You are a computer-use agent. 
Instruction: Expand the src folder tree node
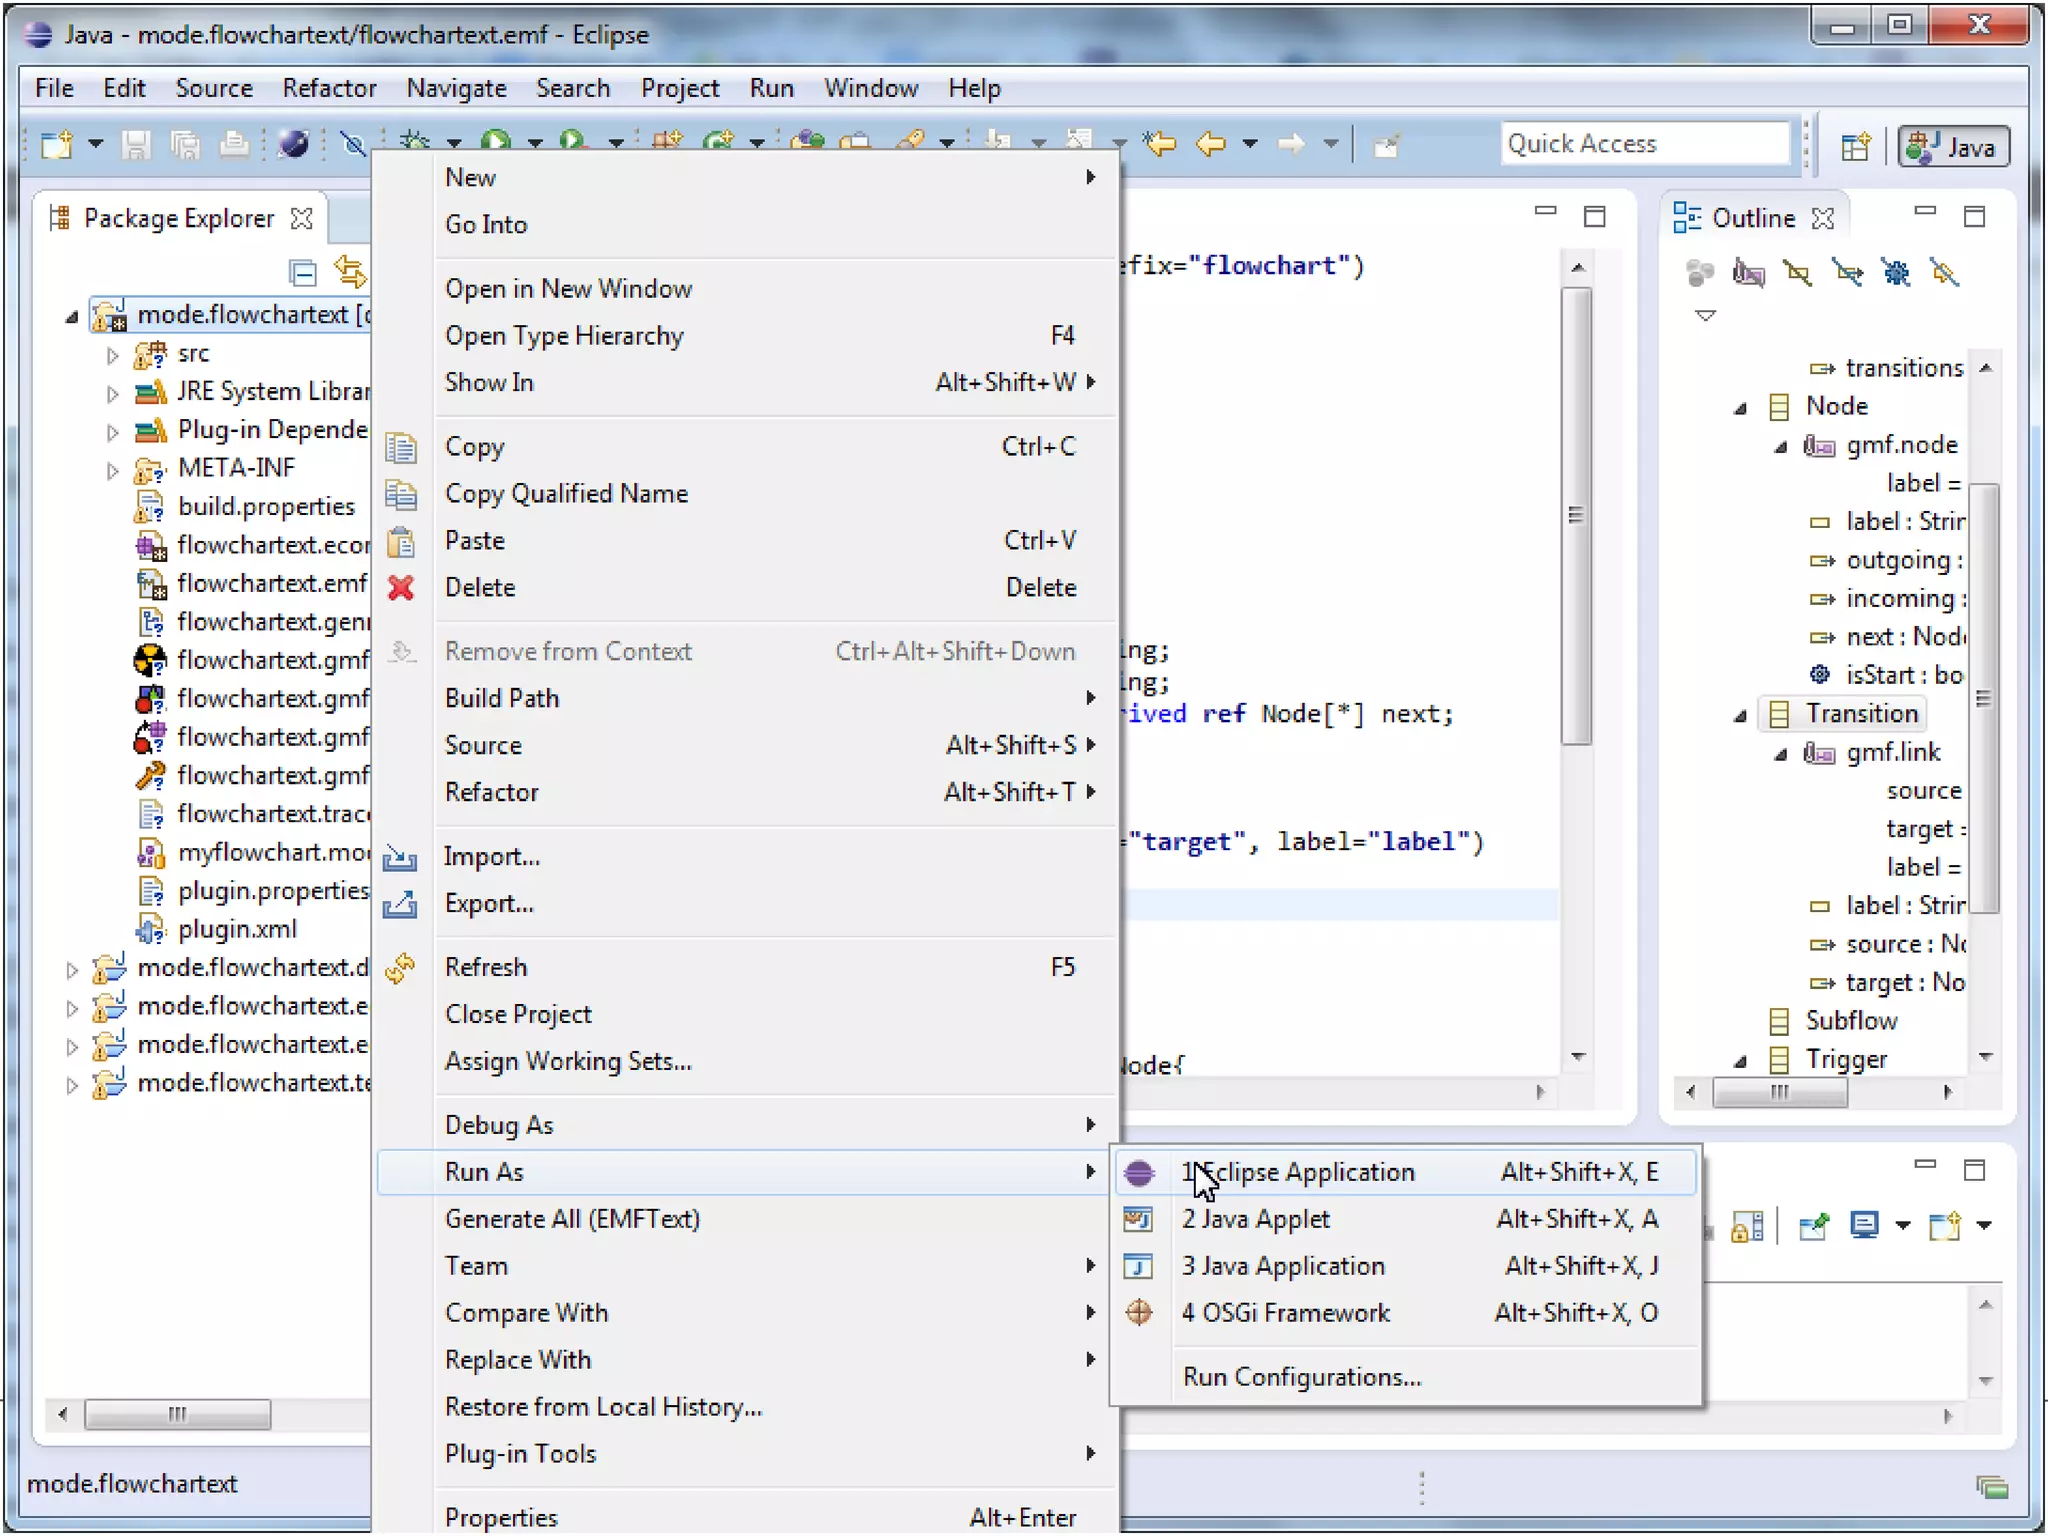[x=112, y=354]
